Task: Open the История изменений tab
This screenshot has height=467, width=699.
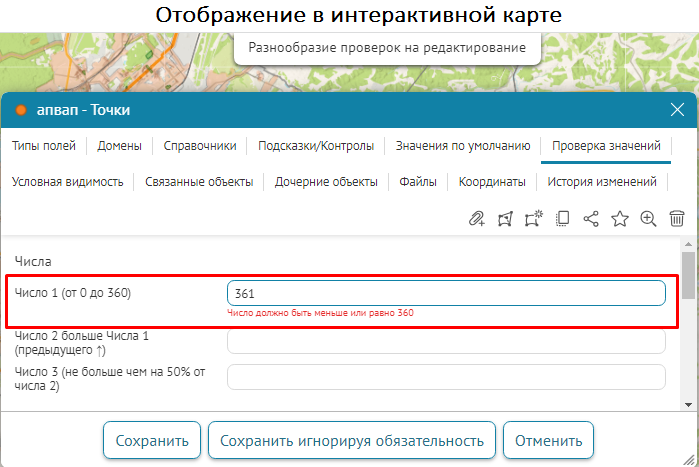Action: pyautogui.click(x=602, y=182)
